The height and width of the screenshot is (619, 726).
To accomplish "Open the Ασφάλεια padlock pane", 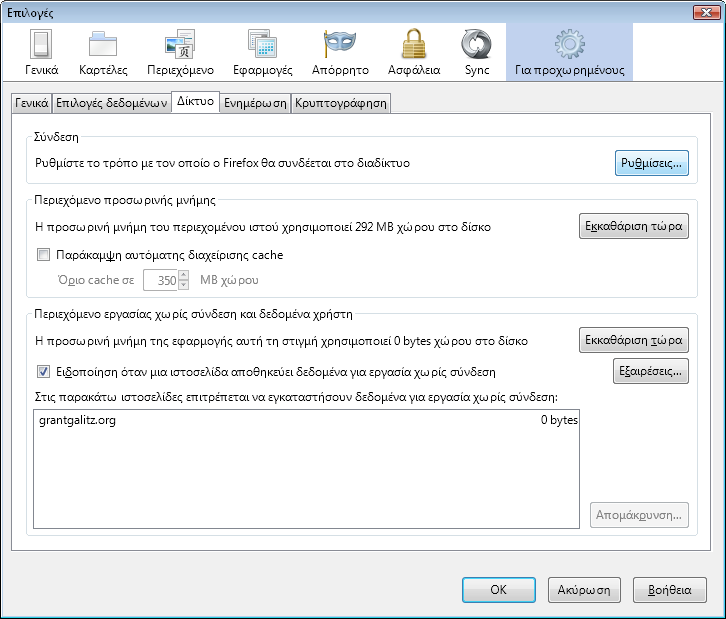I will point(414,52).
